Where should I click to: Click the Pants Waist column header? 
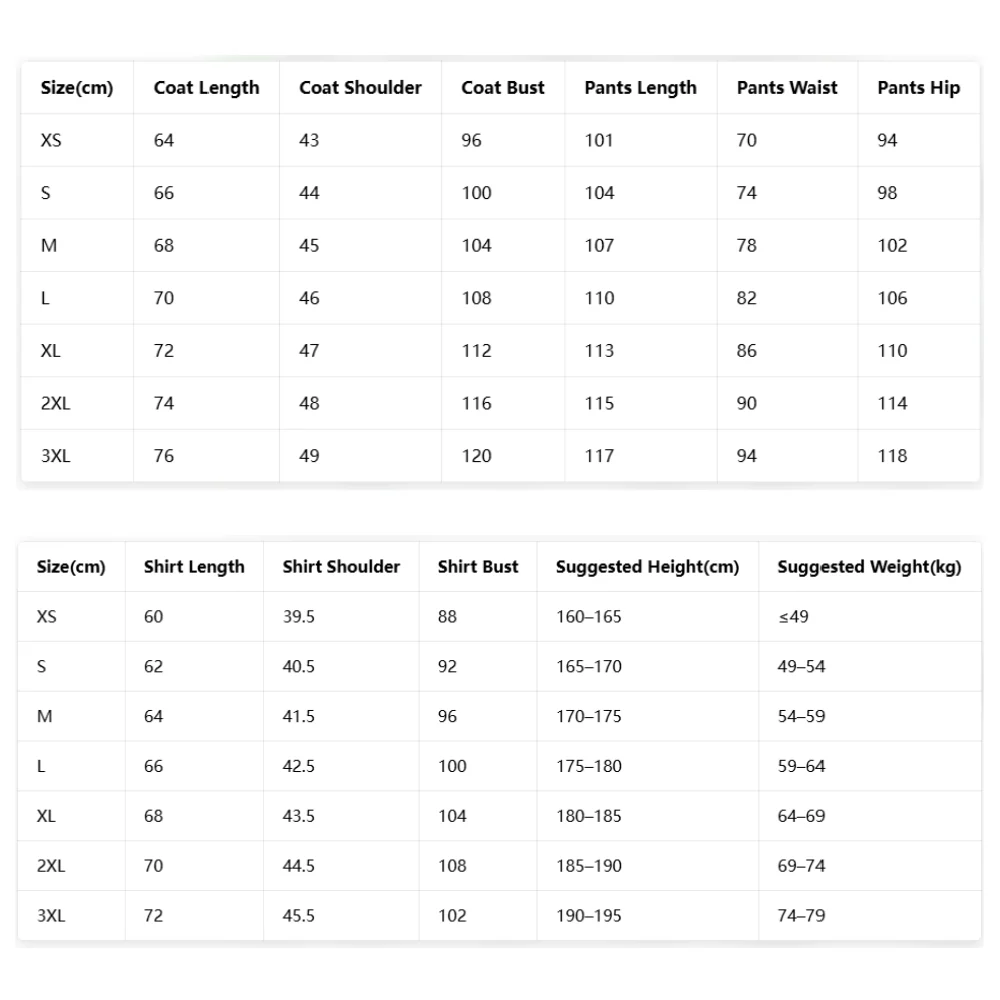787,88
